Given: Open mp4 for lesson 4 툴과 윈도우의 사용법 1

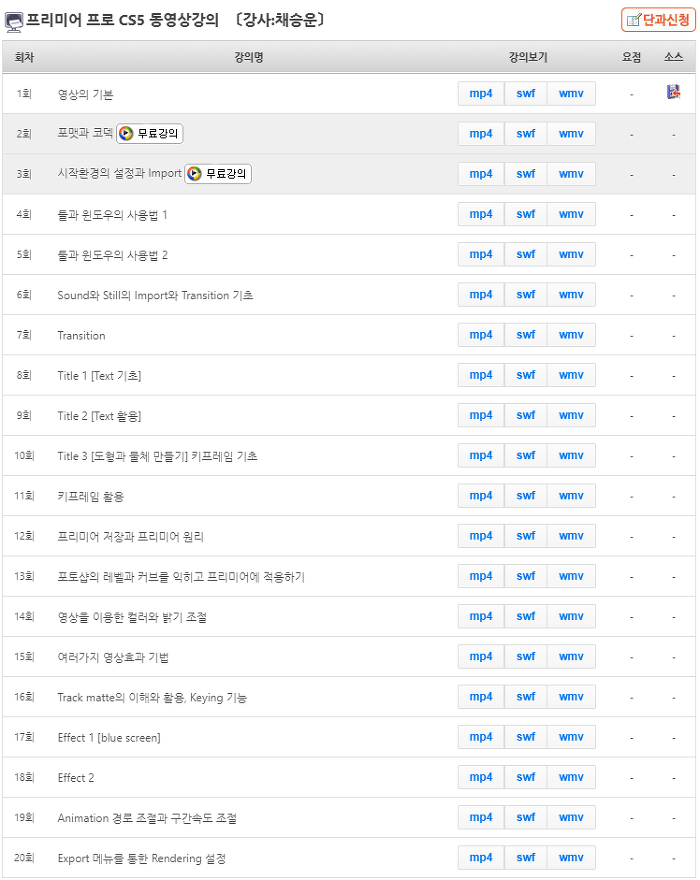Looking at the screenshot, I should click(481, 214).
